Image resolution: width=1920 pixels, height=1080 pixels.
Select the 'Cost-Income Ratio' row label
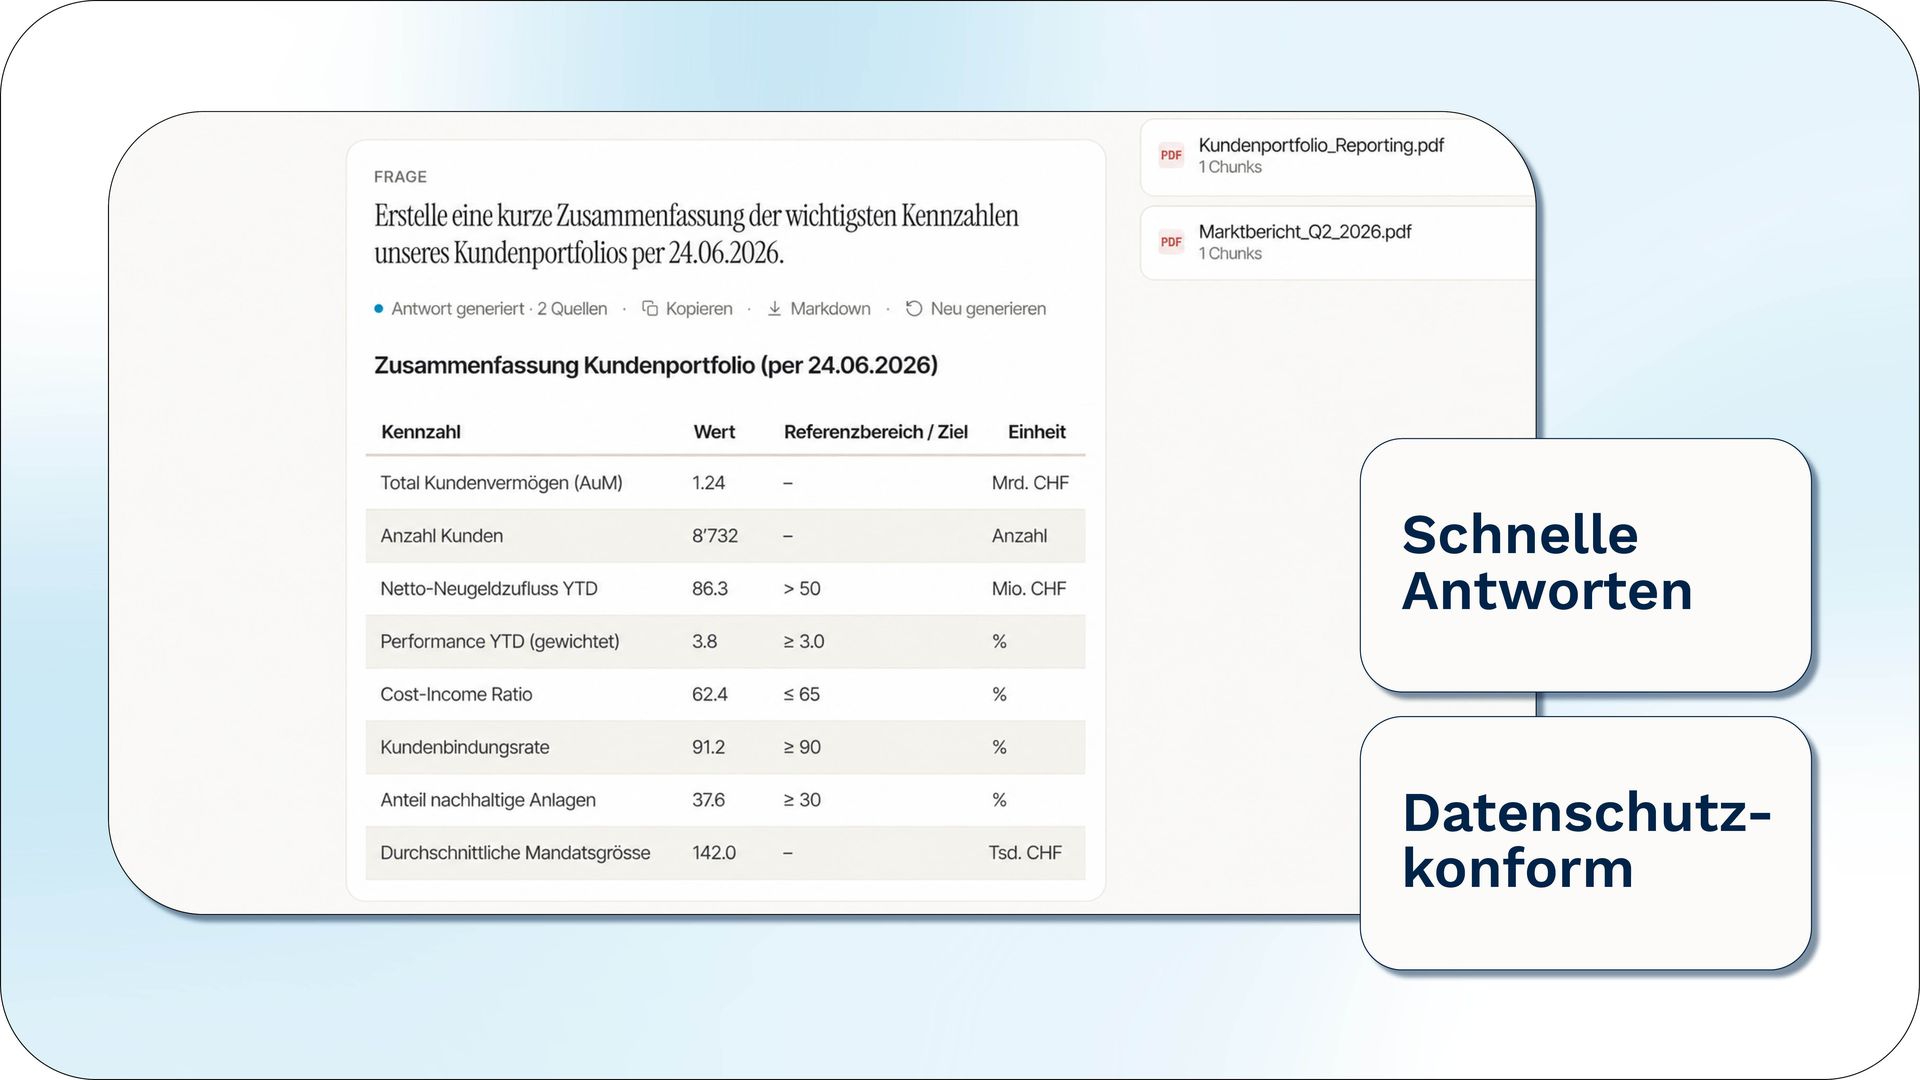click(x=456, y=695)
